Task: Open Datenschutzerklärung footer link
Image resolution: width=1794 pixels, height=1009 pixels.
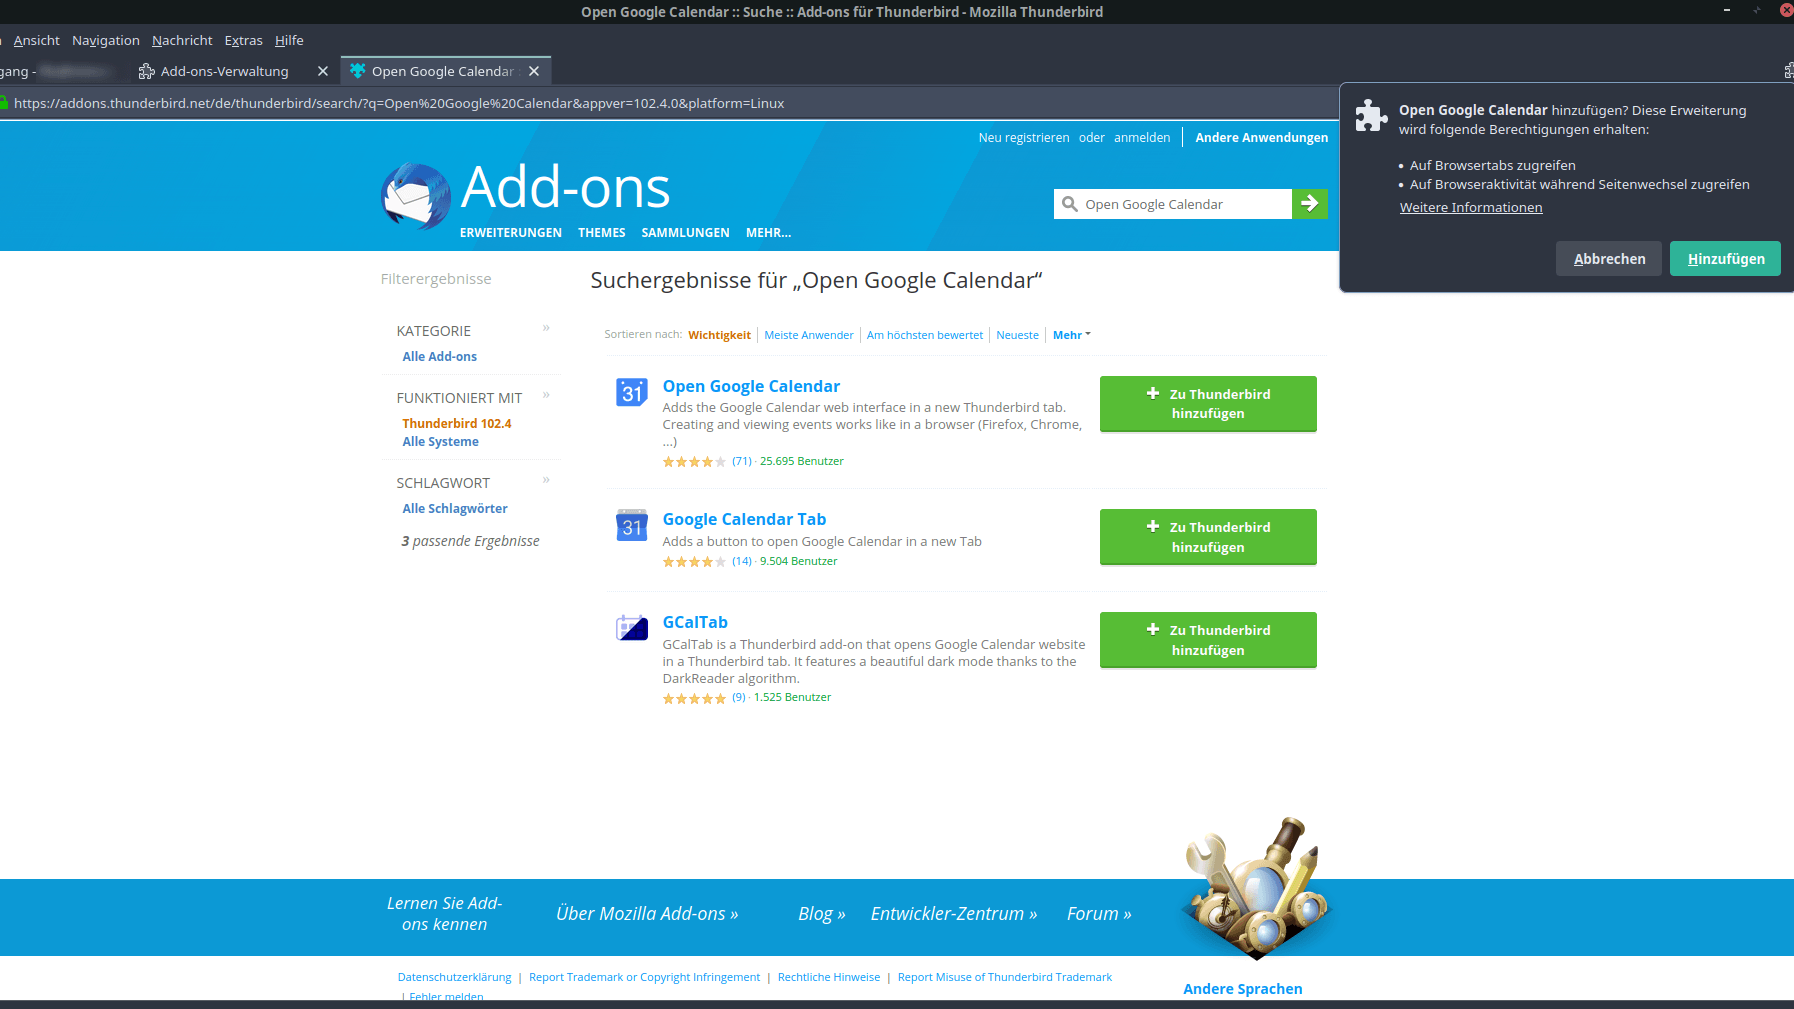Action: pyautogui.click(x=454, y=978)
